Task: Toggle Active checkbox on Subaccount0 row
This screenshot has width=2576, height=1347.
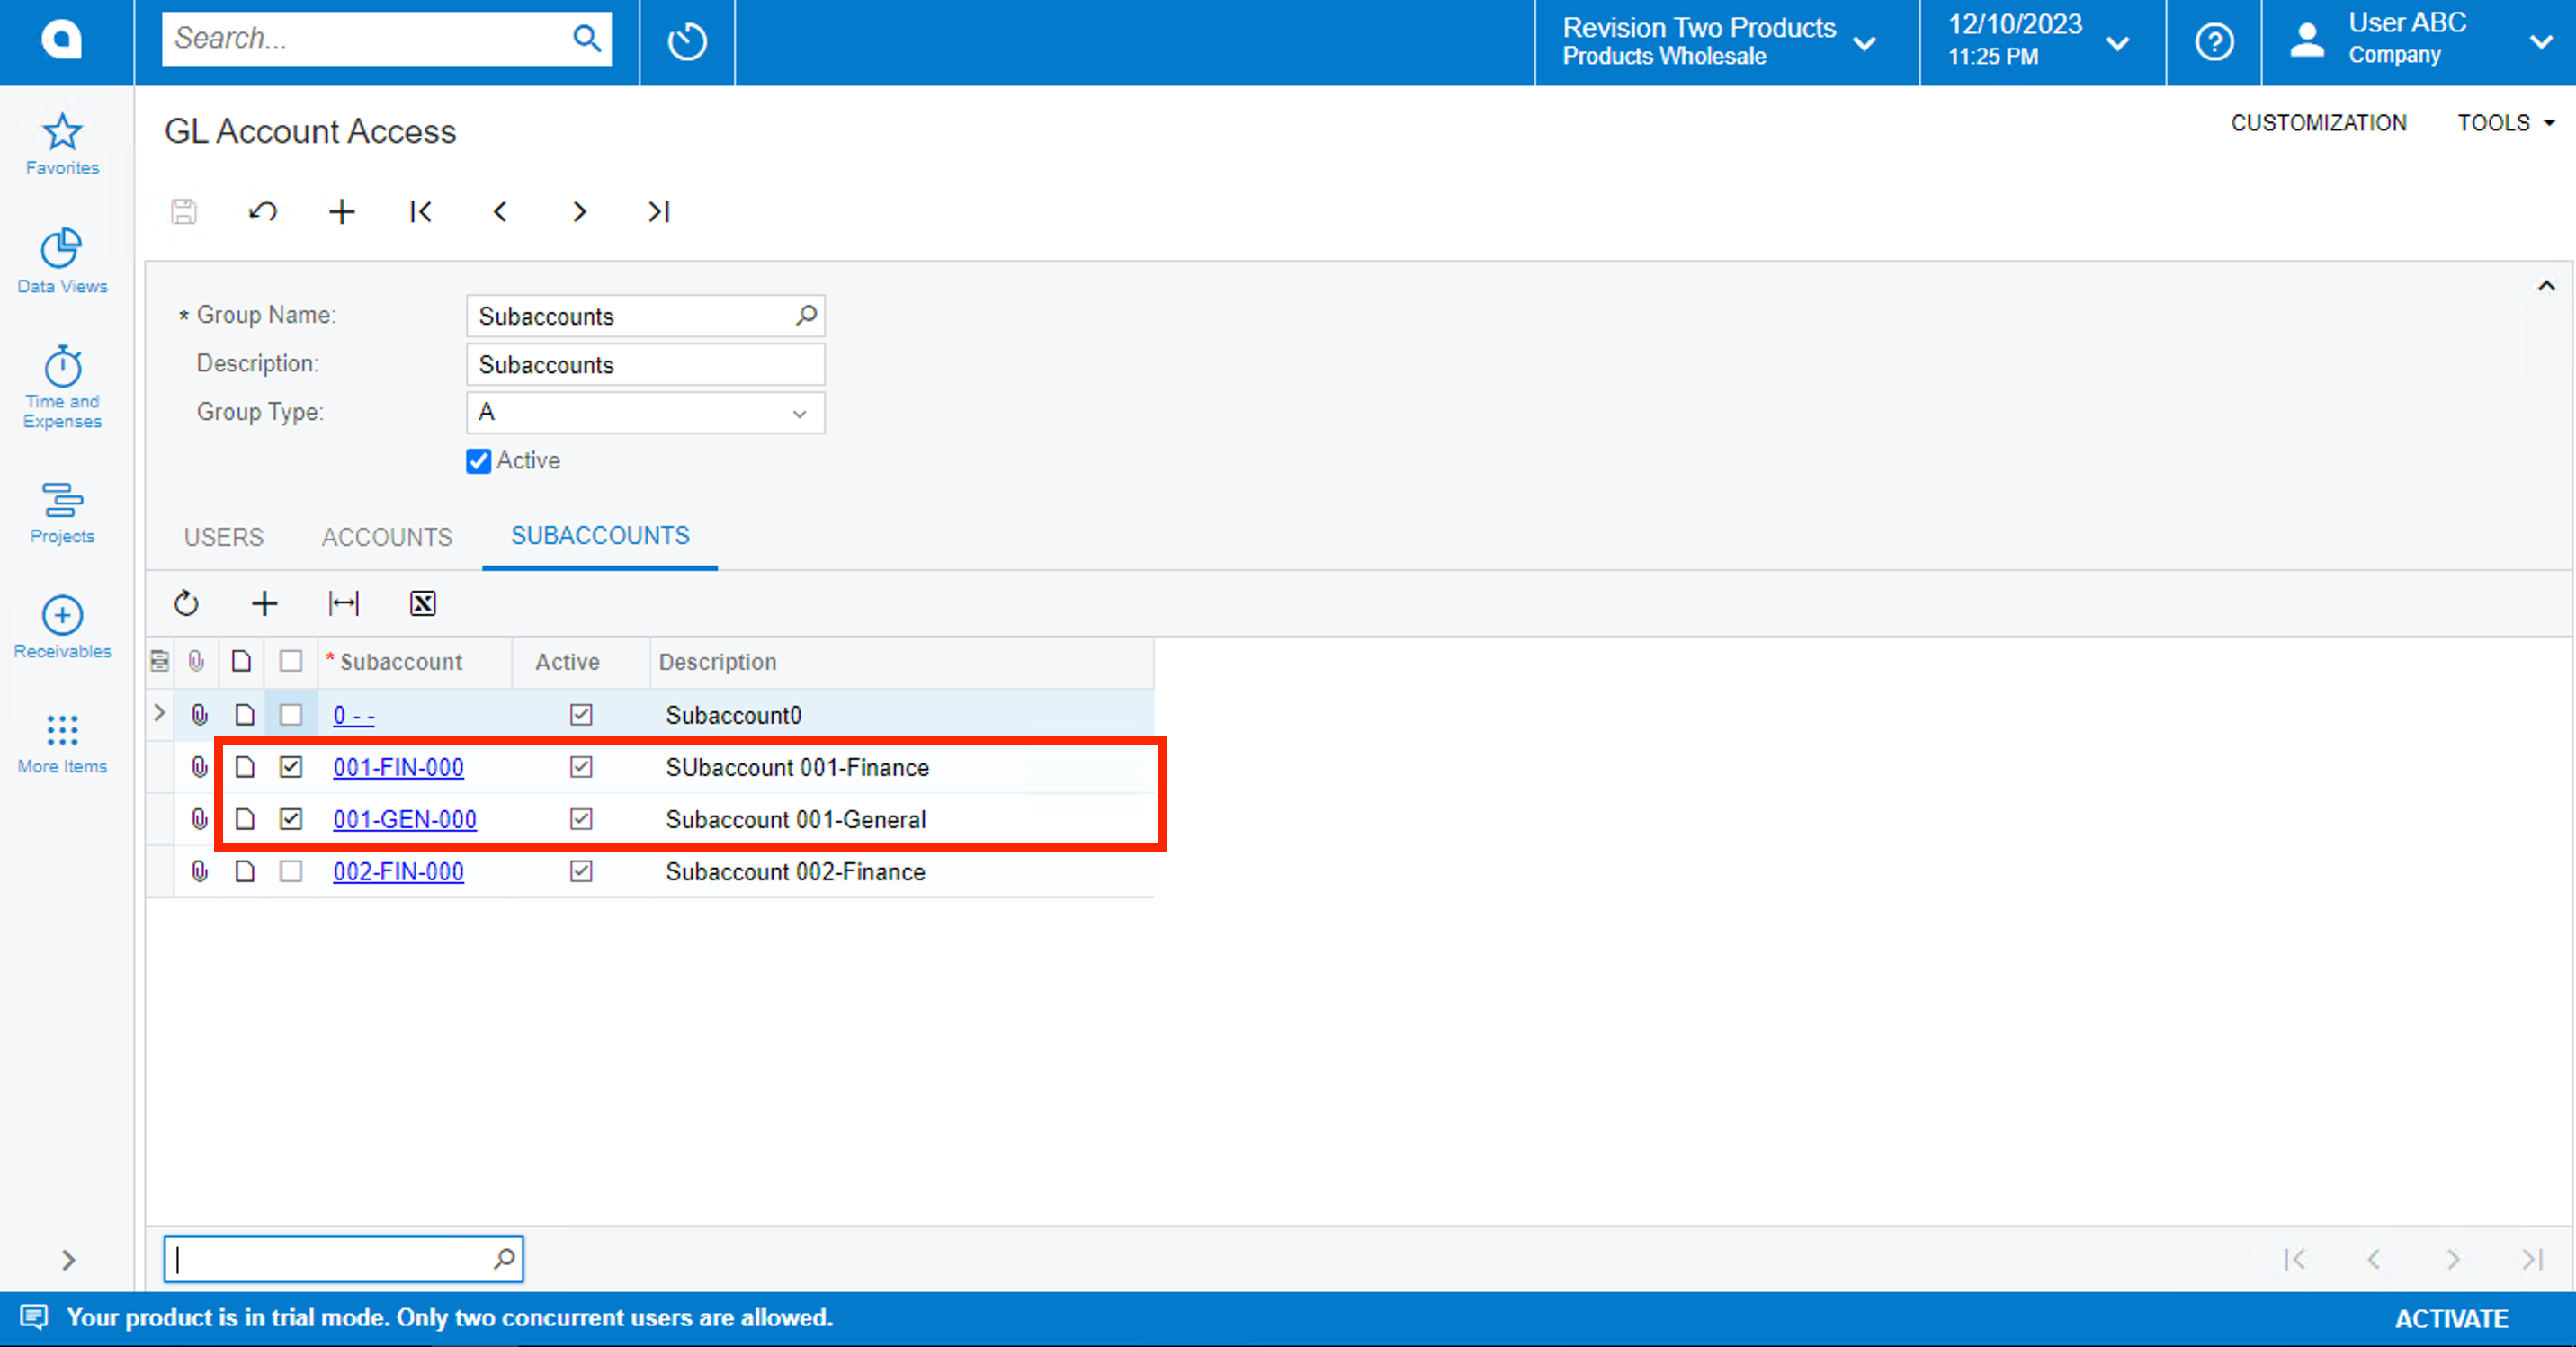Action: (581, 715)
